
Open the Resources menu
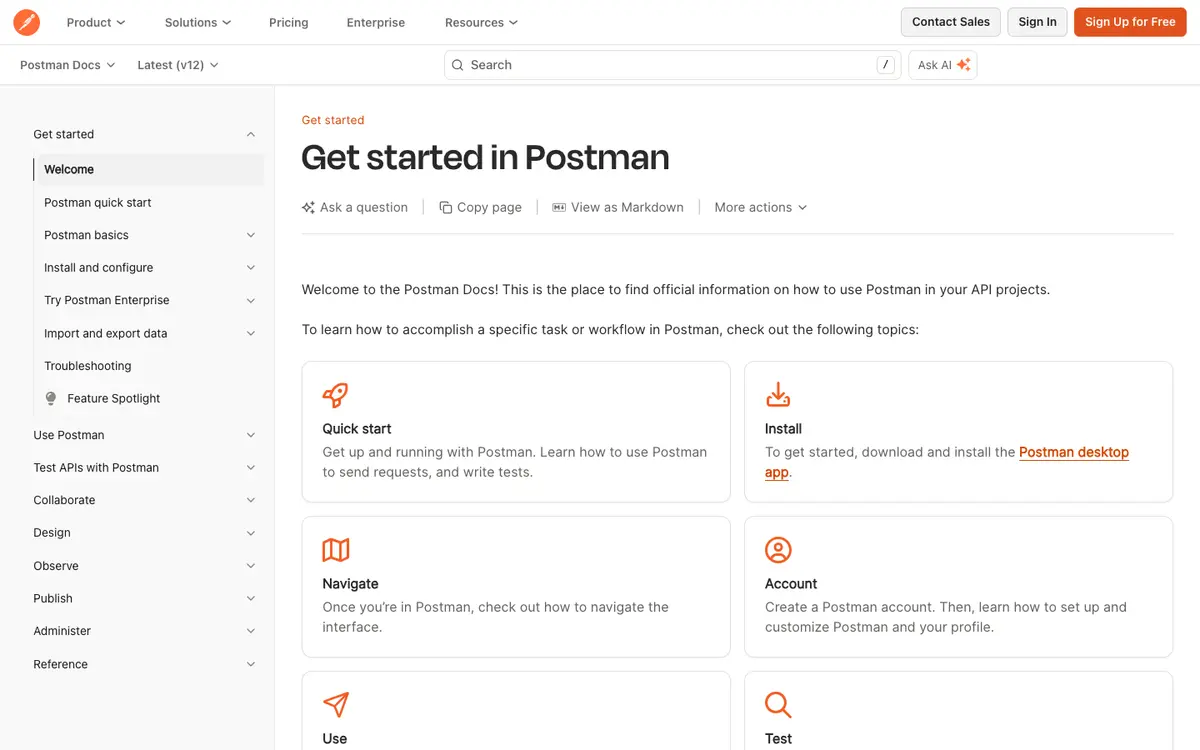[482, 22]
